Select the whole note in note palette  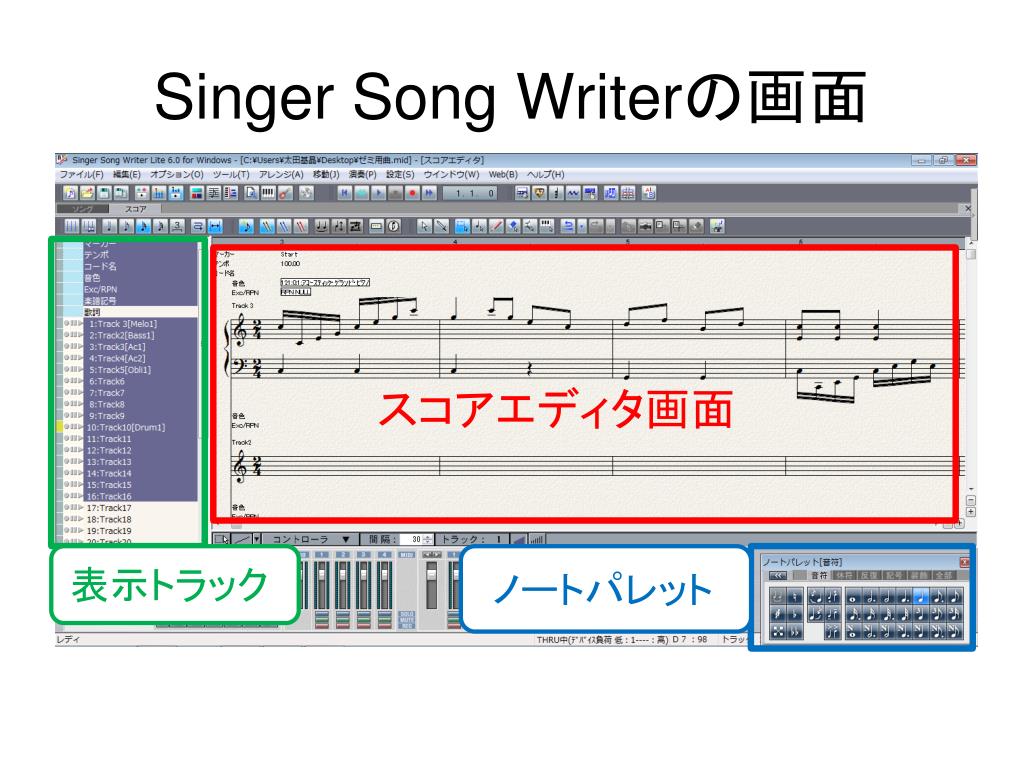pos(853,596)
